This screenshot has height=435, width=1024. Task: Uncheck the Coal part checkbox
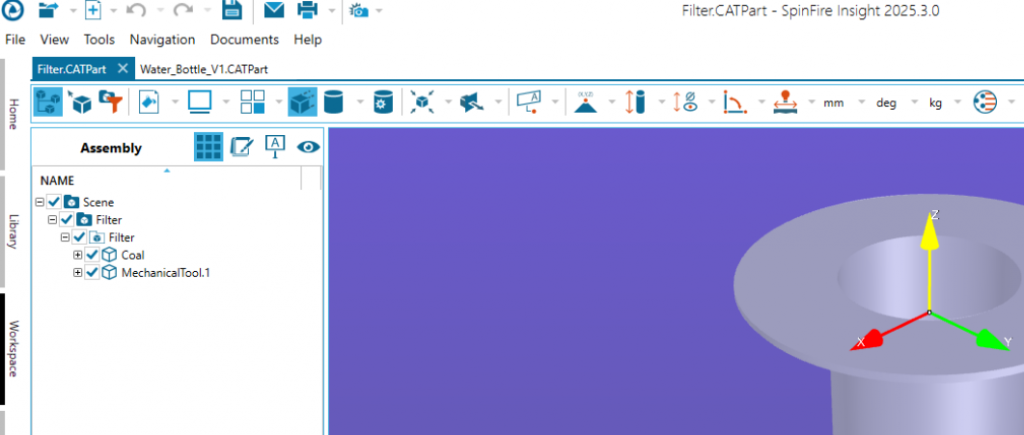coord(92,255)
